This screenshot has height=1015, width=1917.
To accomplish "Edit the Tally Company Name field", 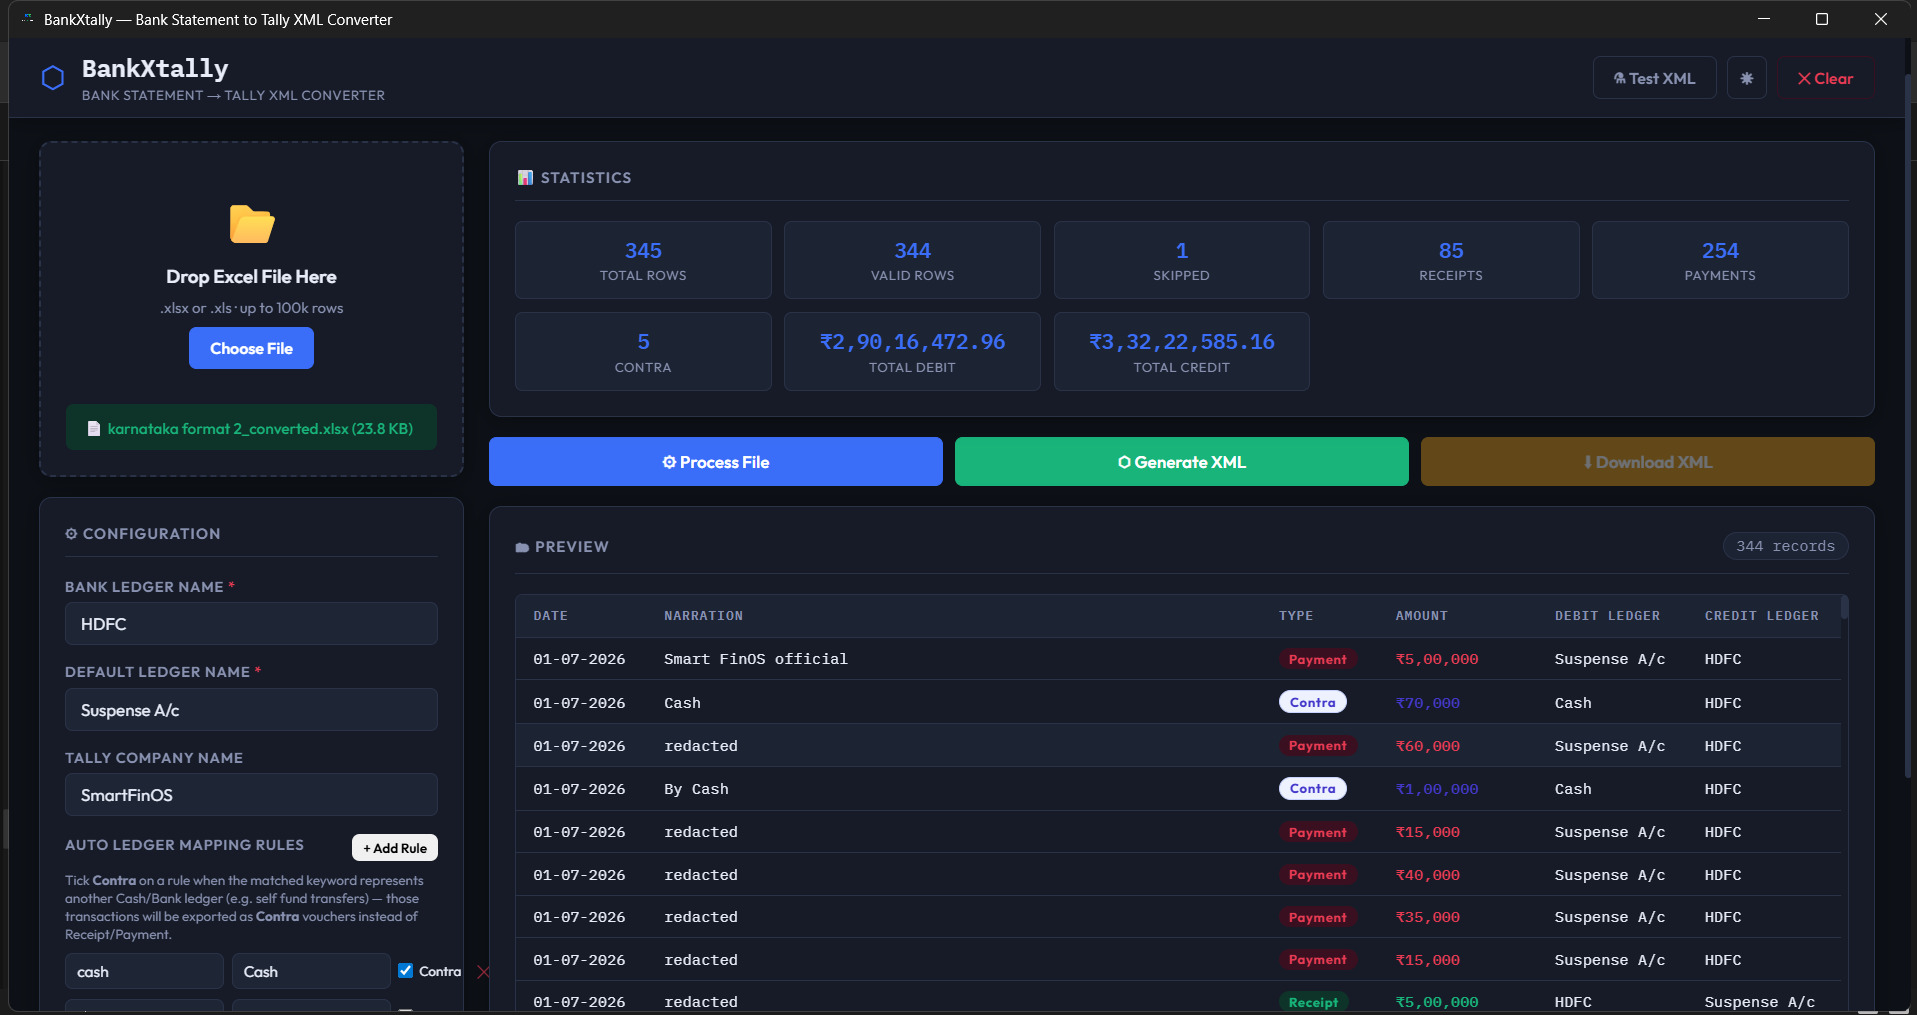I will click(x=251, y=795).
